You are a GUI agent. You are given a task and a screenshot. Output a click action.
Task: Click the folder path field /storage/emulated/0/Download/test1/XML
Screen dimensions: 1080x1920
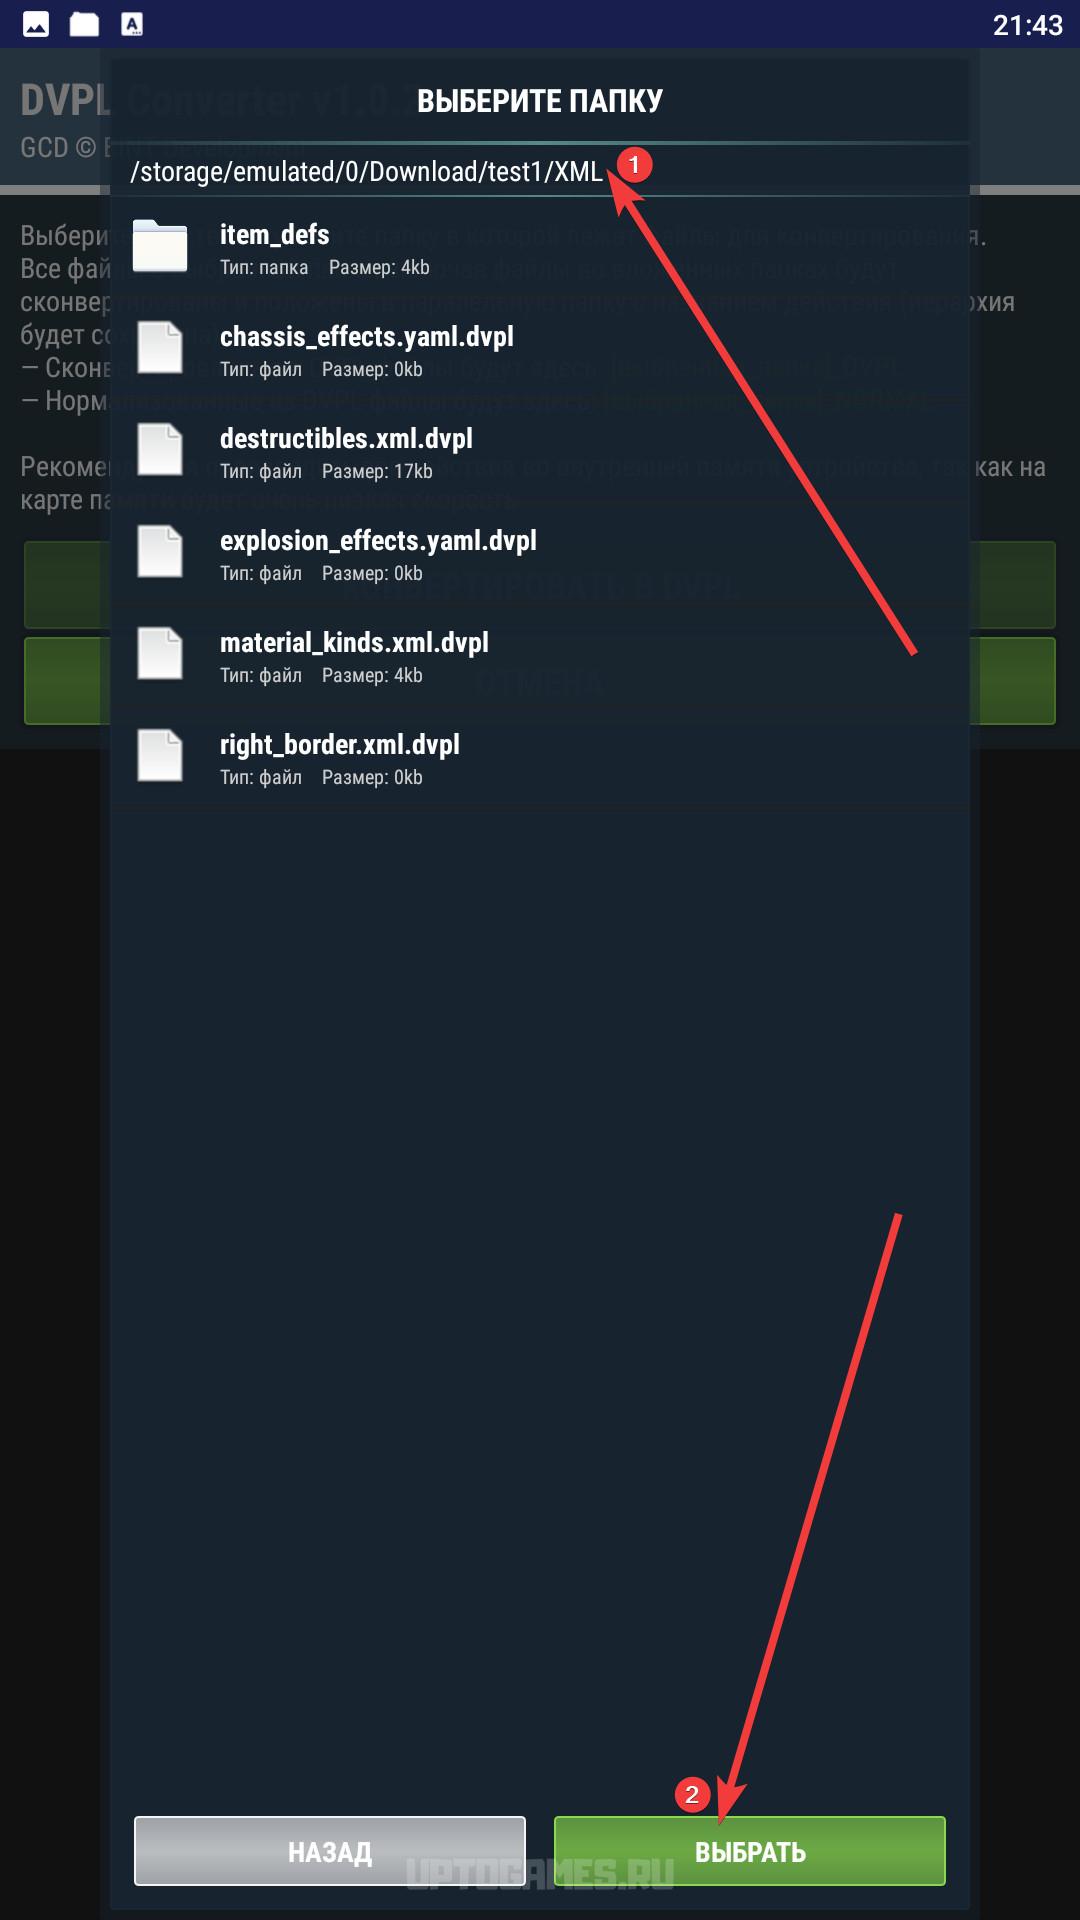[540, 172]
